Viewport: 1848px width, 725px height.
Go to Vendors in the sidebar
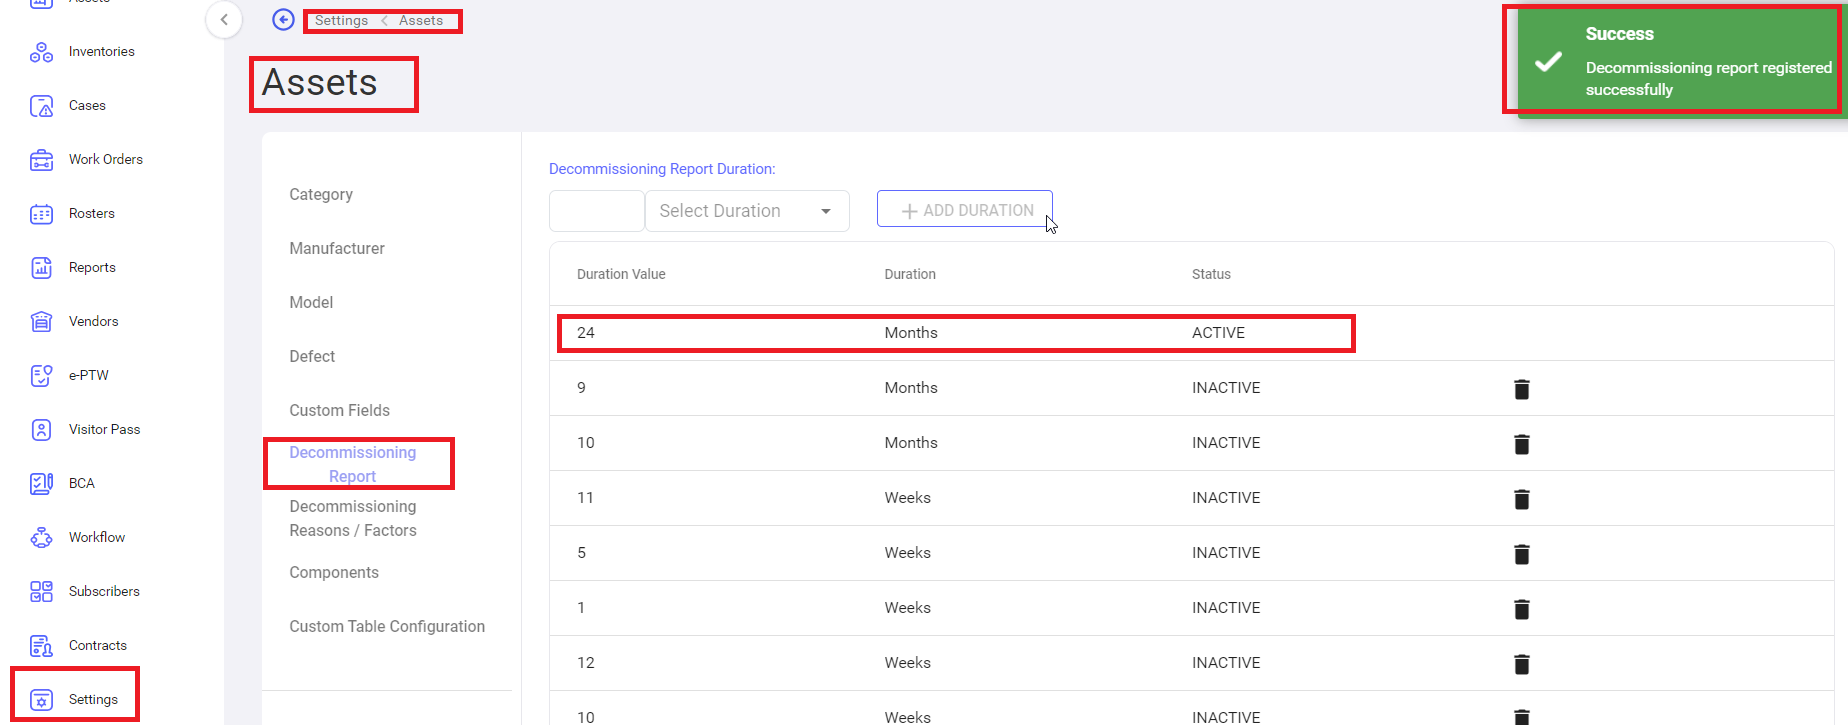(x=93, y=321)
